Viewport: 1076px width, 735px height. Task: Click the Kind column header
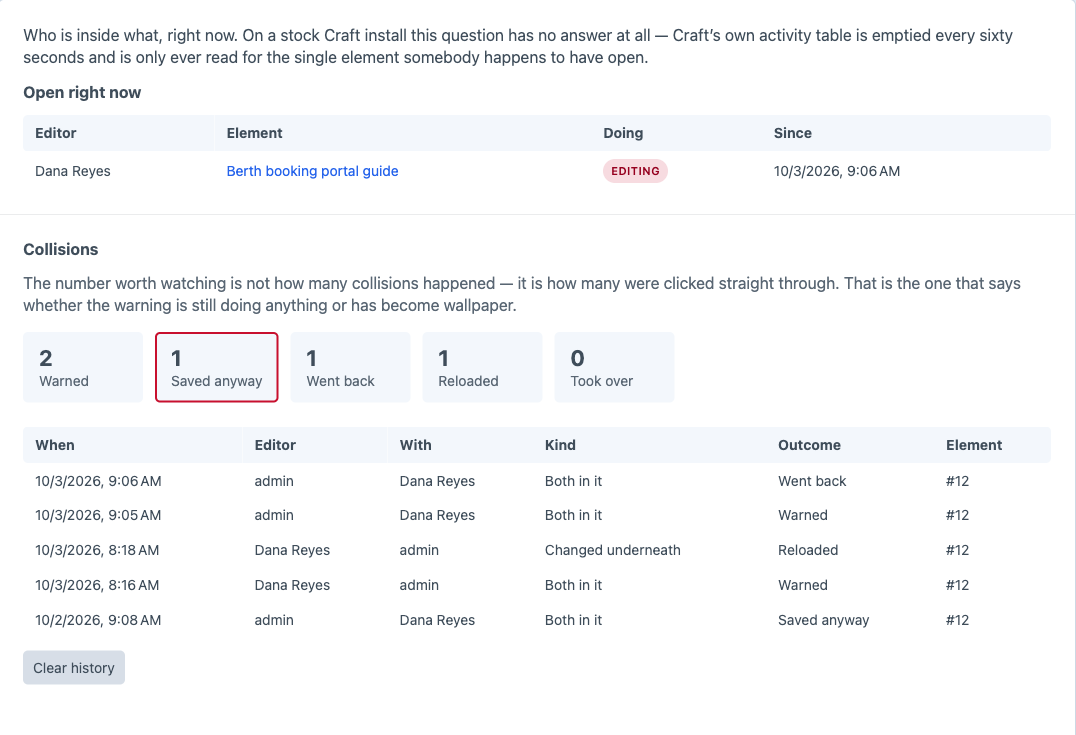[560, 445]
